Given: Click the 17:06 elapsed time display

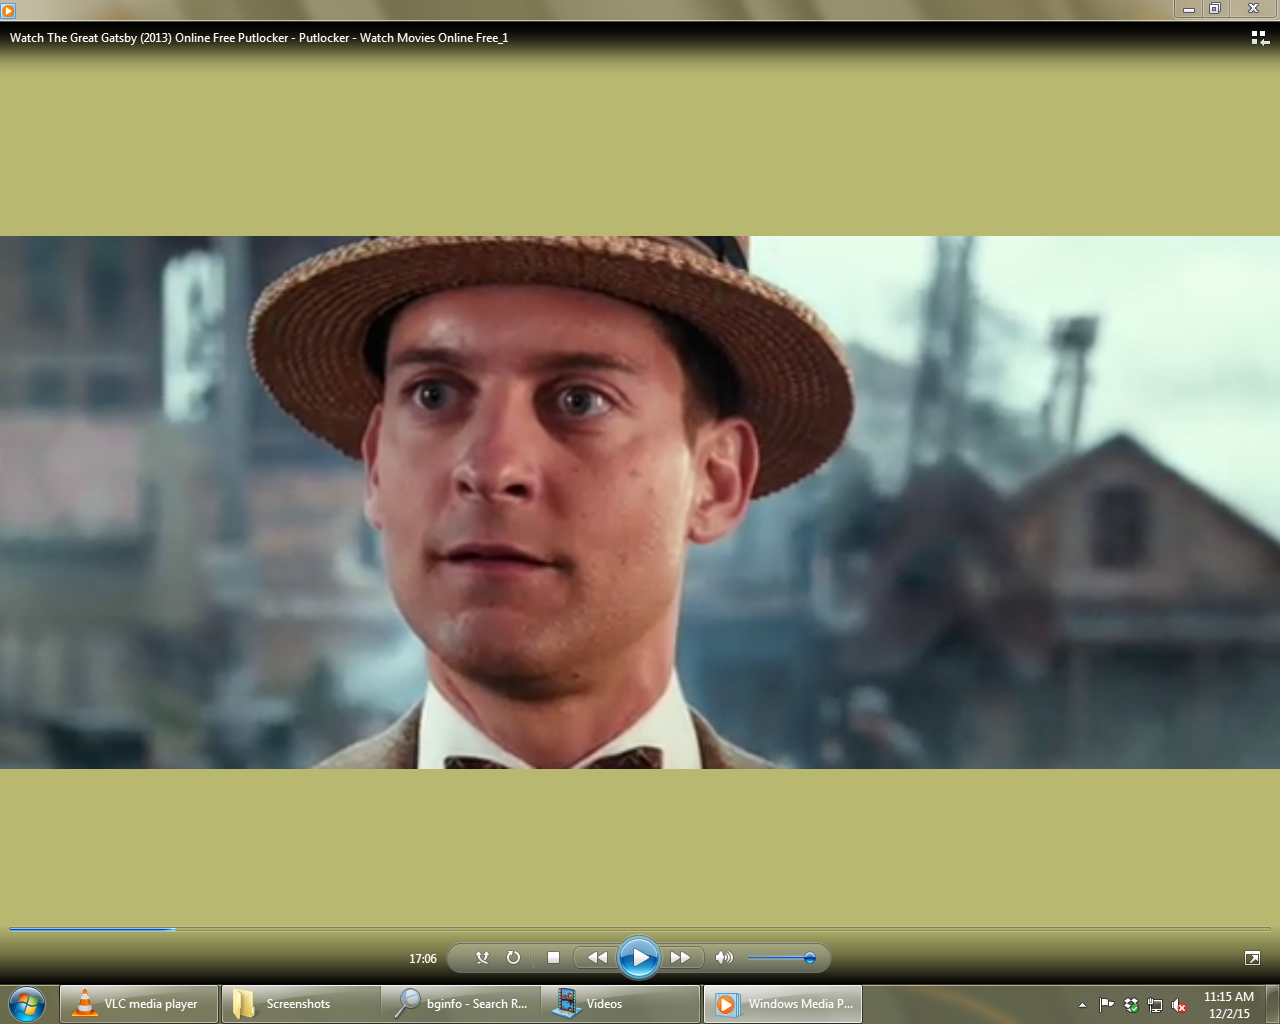Looking at the screenshot, I should click(x=422, y=959).
